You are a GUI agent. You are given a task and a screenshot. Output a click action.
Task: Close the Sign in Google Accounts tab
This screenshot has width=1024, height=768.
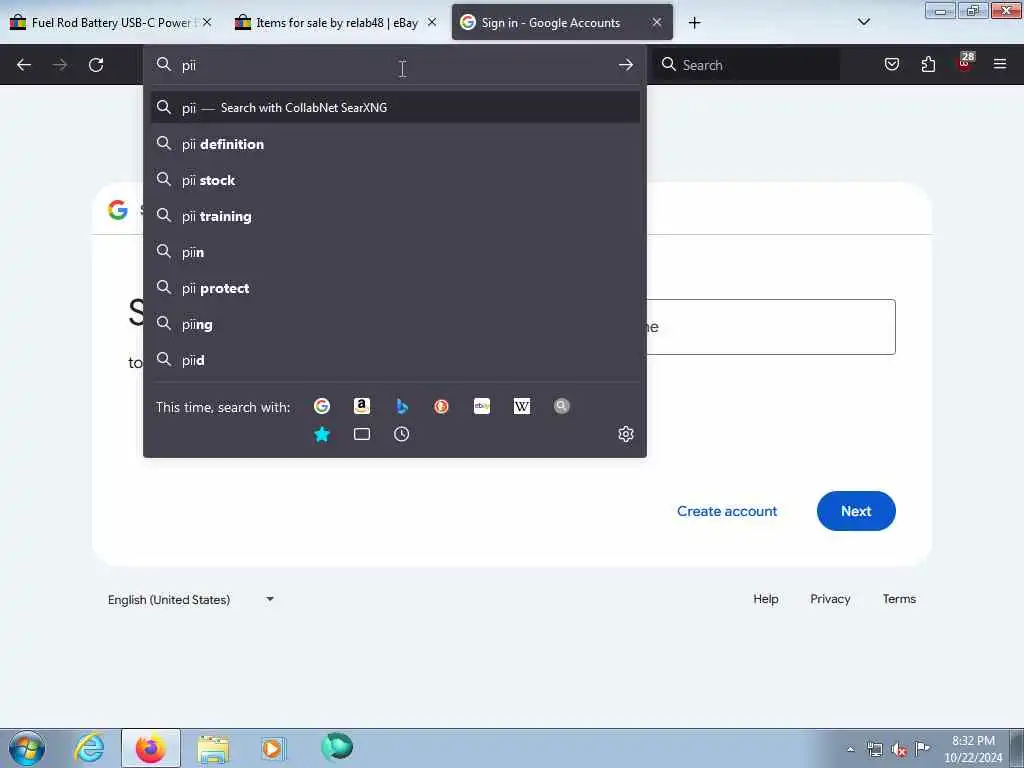coord(657,22)
